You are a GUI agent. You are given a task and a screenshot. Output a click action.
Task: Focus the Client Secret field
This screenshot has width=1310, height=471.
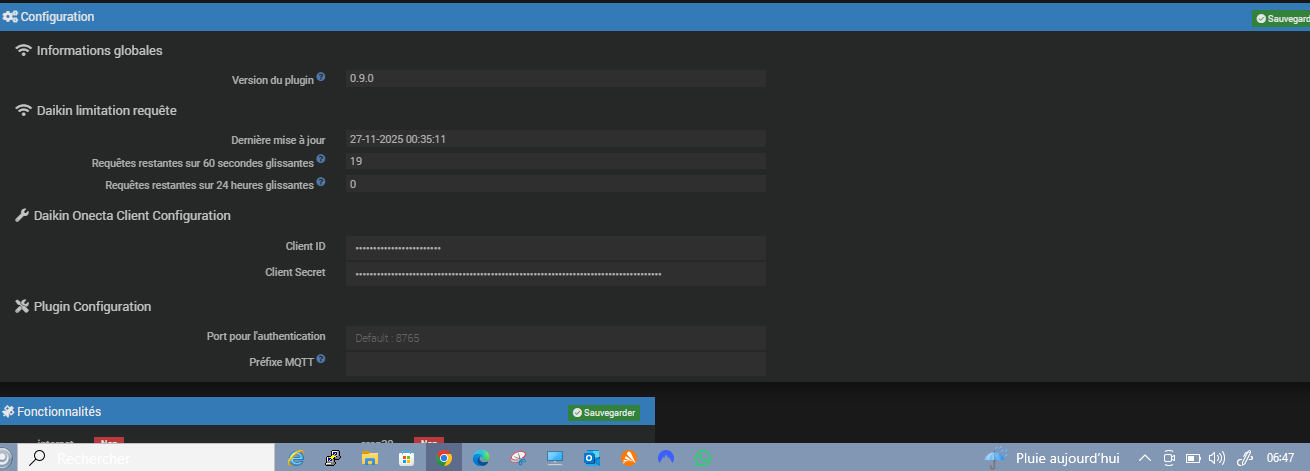556,273
